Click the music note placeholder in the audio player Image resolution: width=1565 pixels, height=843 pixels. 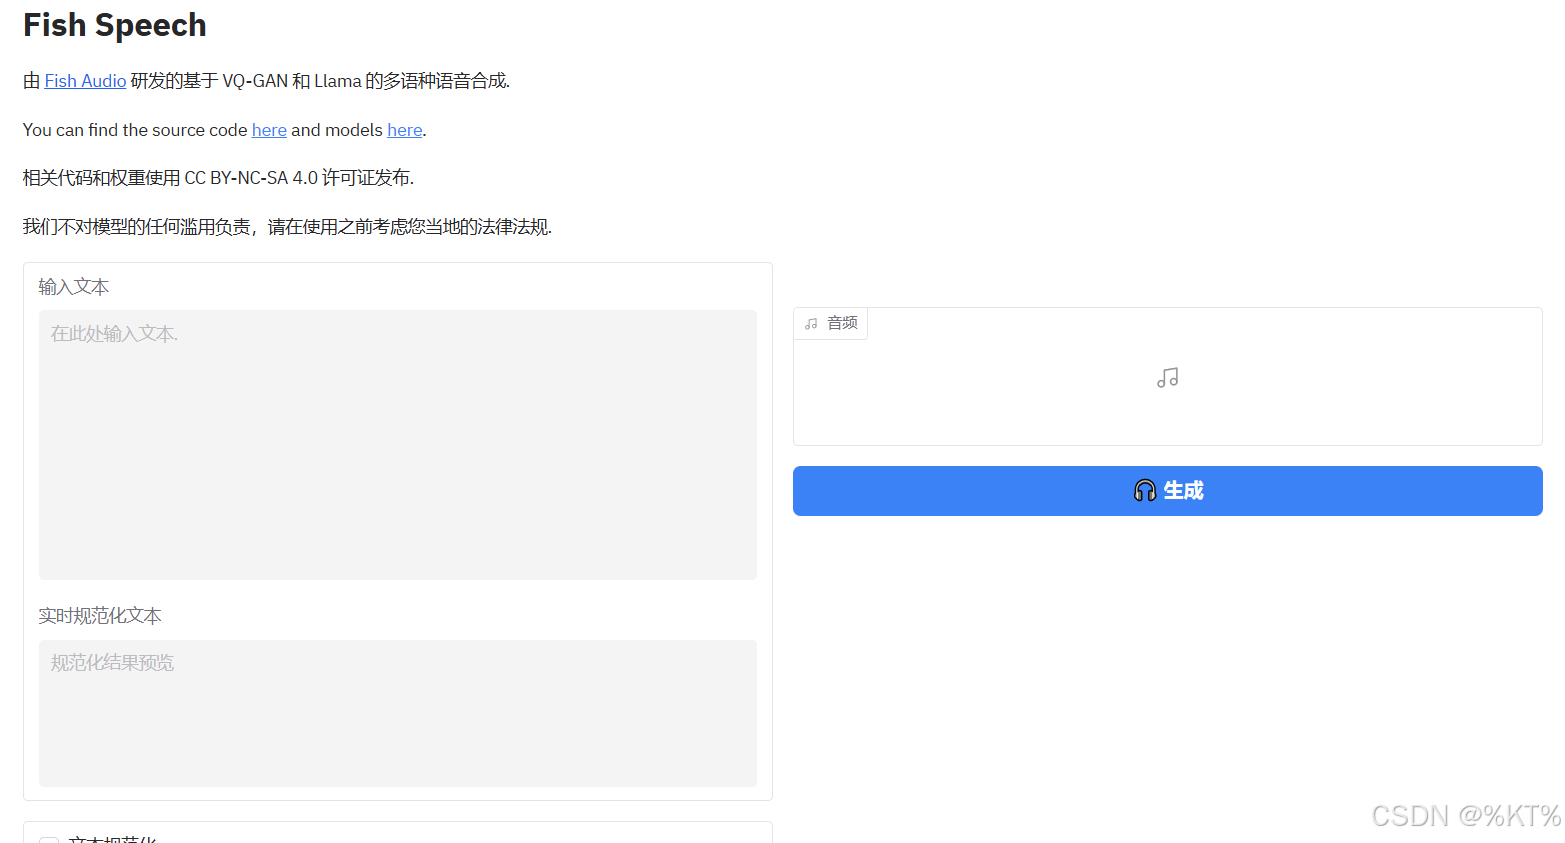pyautogui.click(x=1166, y=377)
